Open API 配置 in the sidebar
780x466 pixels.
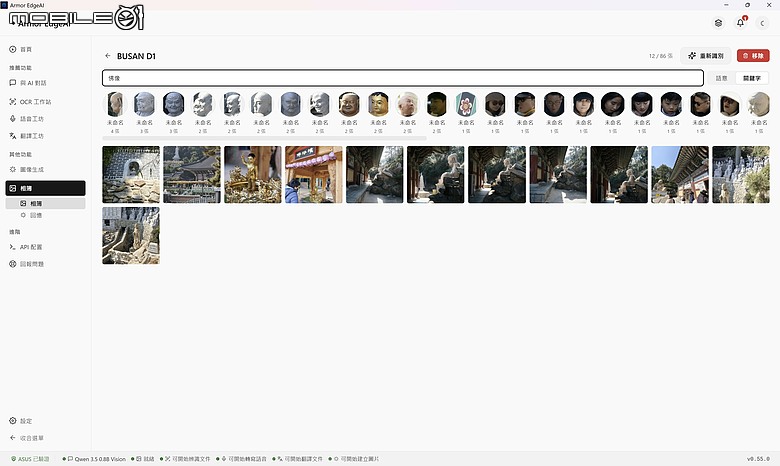tap(26, 247)
